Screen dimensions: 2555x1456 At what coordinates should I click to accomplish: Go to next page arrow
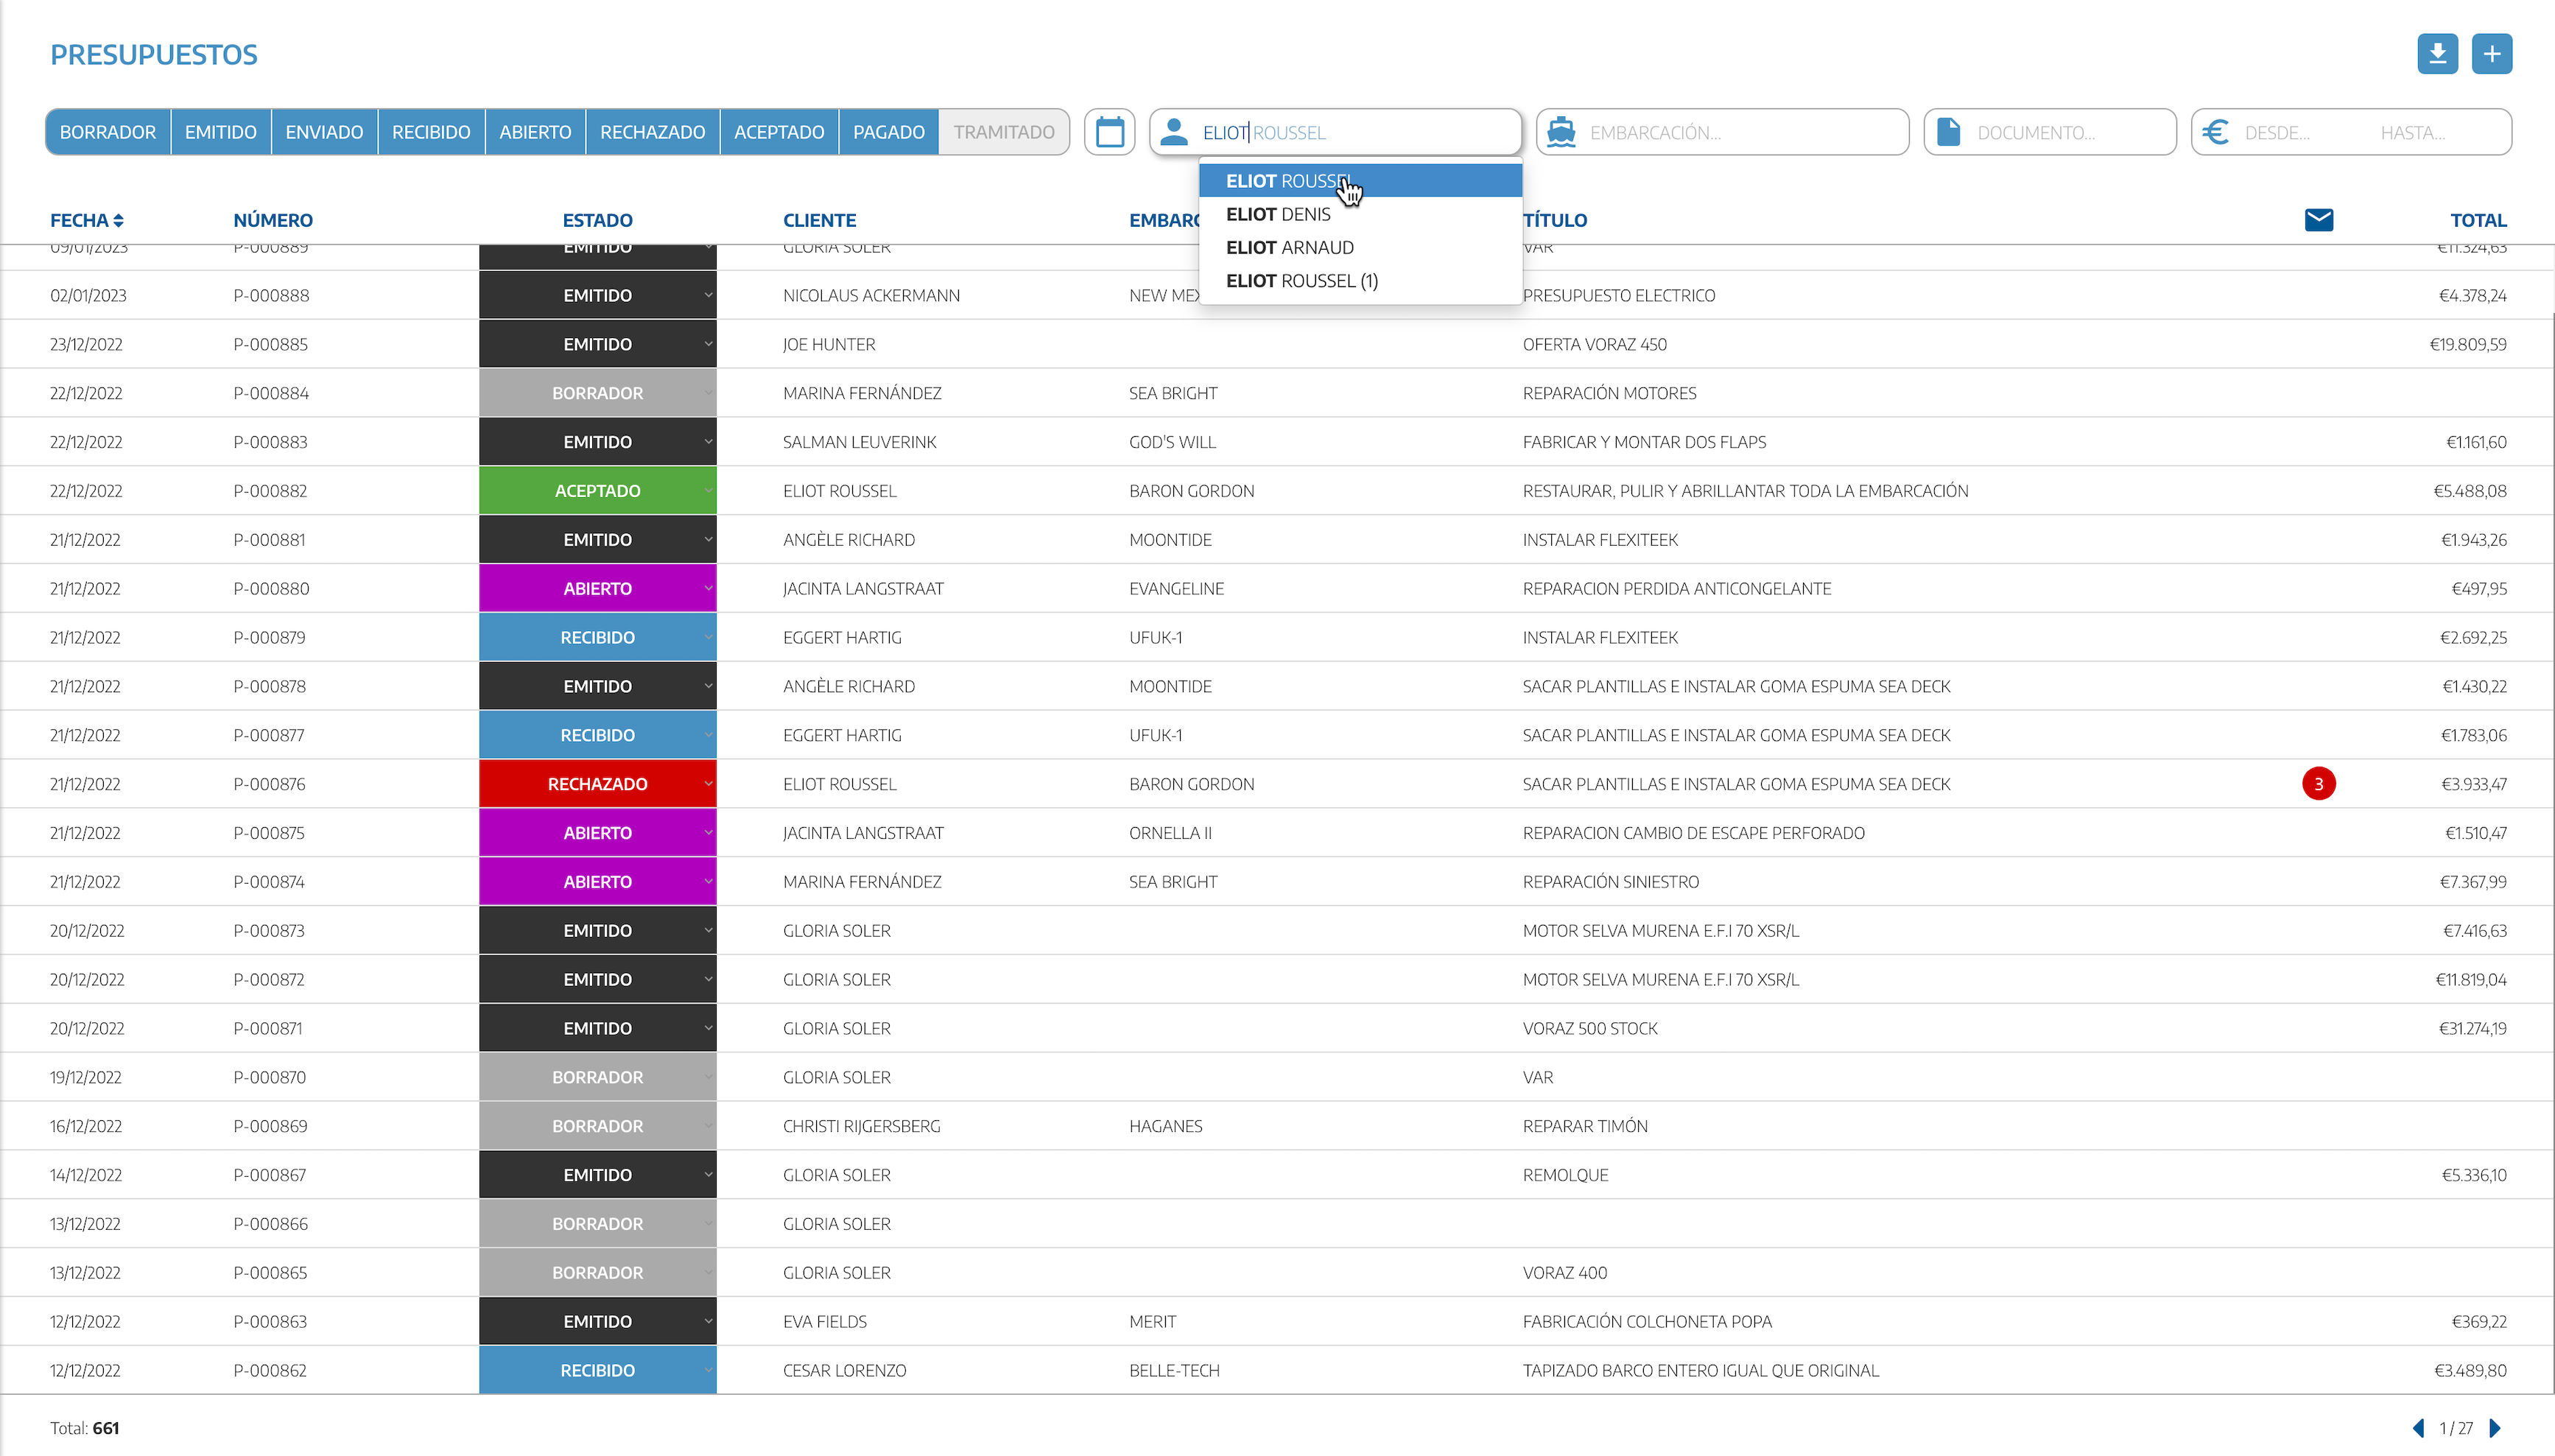click(2495, 1428)
